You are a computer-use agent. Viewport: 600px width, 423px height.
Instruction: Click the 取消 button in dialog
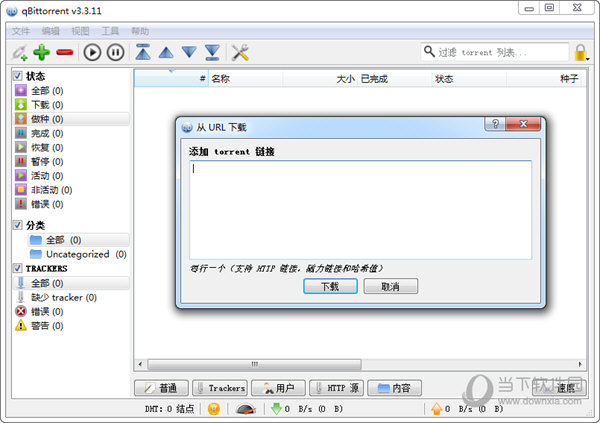[390, 286]
